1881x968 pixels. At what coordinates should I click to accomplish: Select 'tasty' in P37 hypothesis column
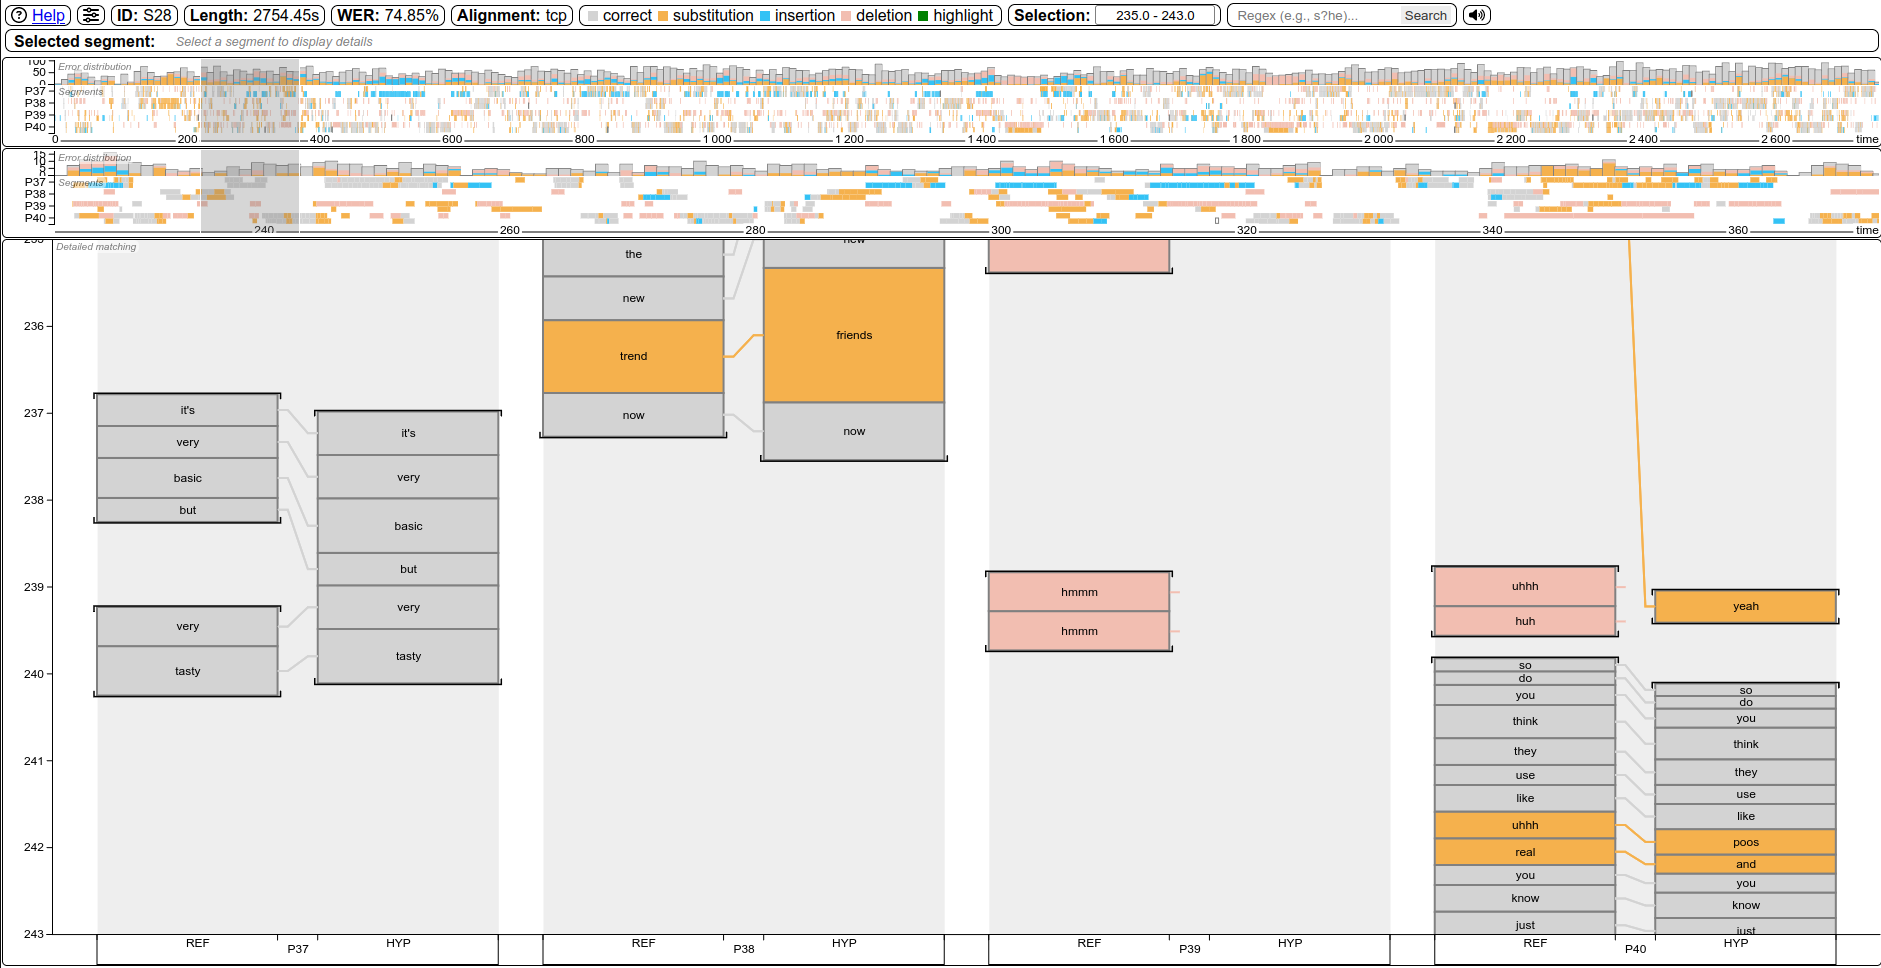tap(408, 656)
